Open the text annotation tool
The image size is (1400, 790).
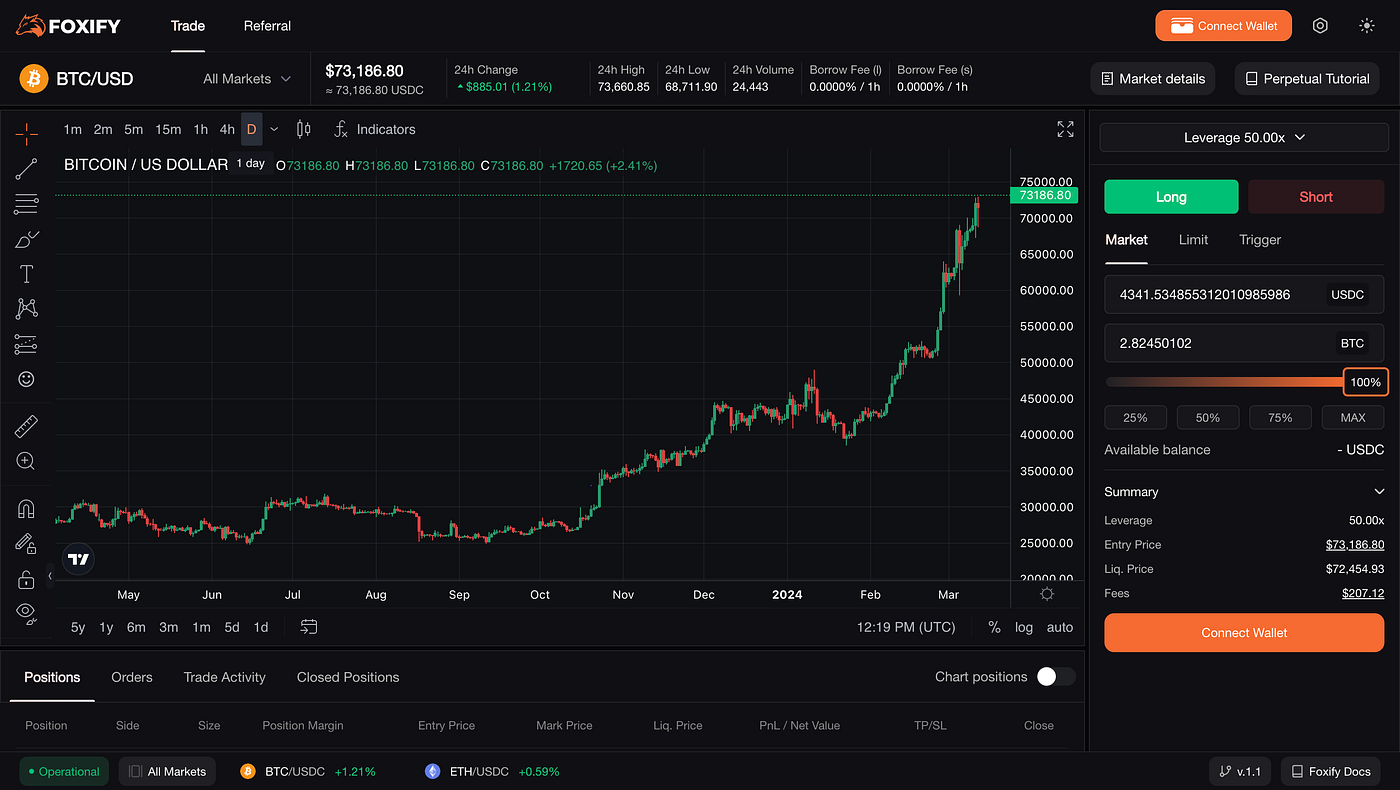tap(25, 273)
